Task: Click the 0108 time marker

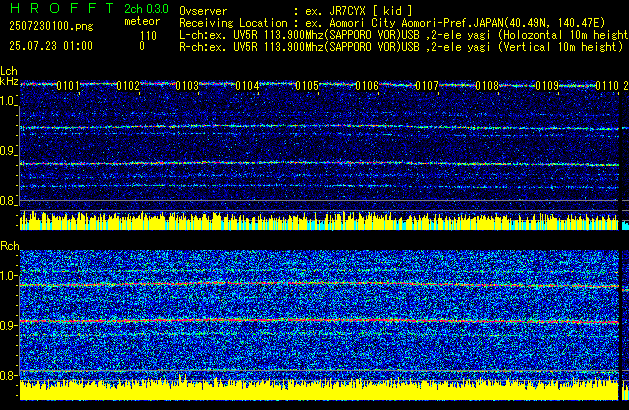Action: tap(487, 86)
